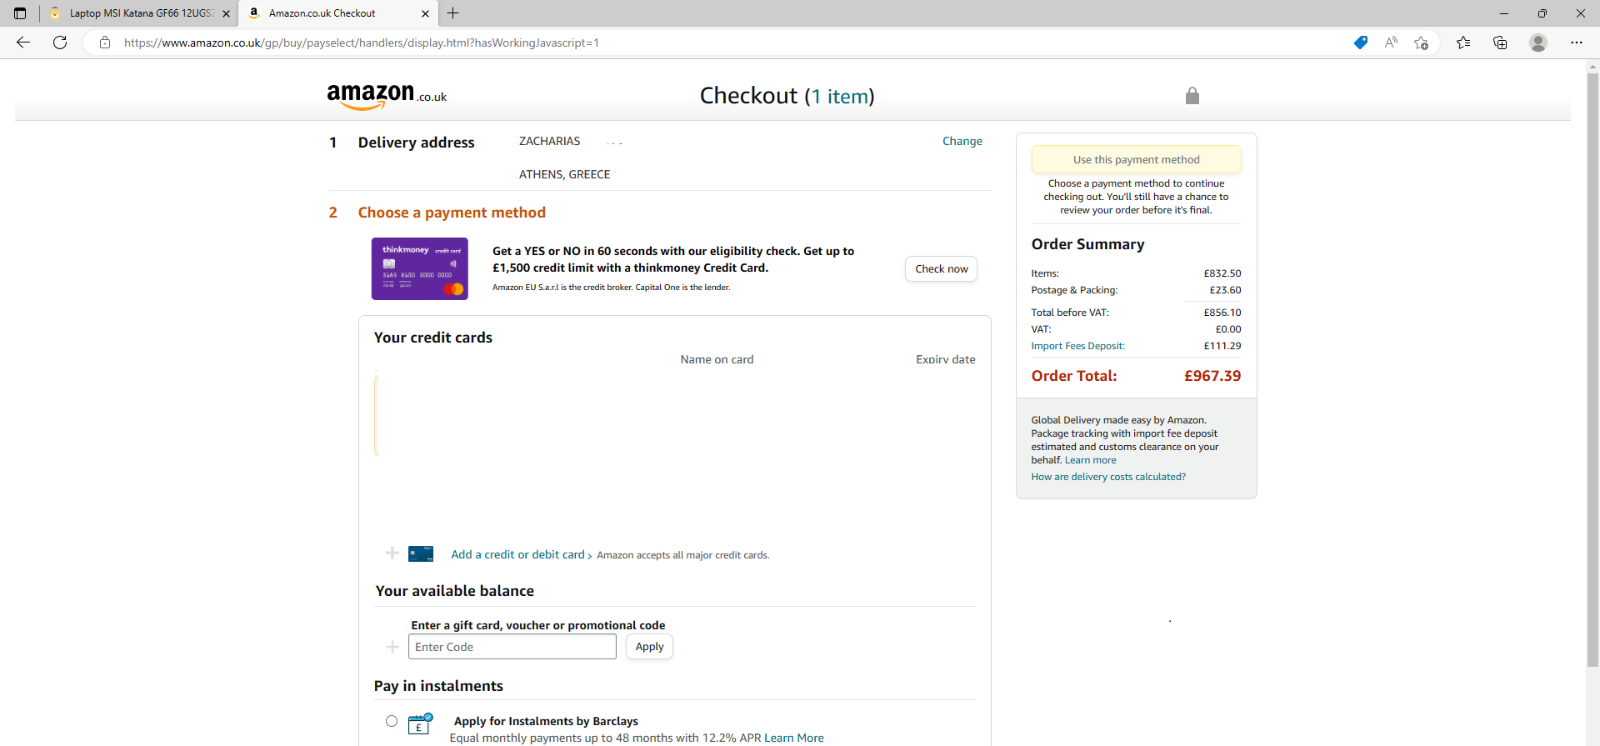The height and width of the screenshot is (746, 1600).
Task: Click the Items £832.50 value
Action: (1222, 273)
